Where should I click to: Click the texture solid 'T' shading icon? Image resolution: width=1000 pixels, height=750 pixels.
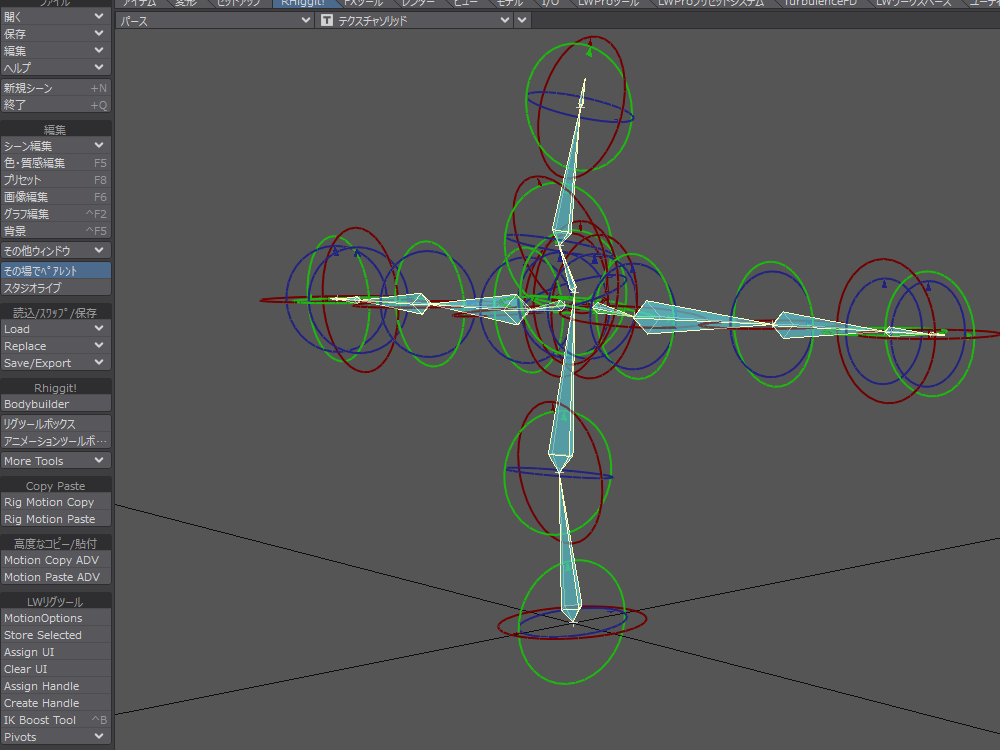click(326, 21)
